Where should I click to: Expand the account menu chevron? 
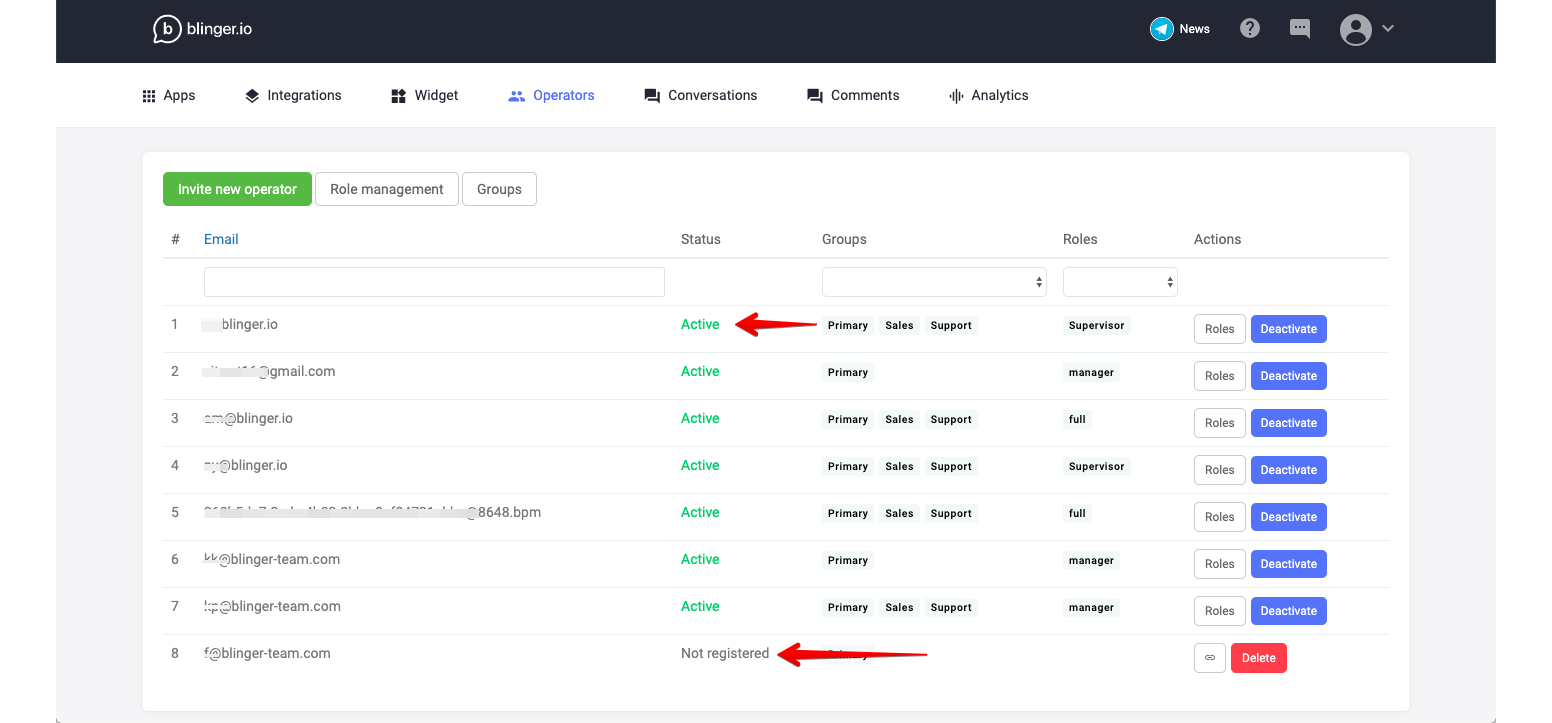point(1388,28)
